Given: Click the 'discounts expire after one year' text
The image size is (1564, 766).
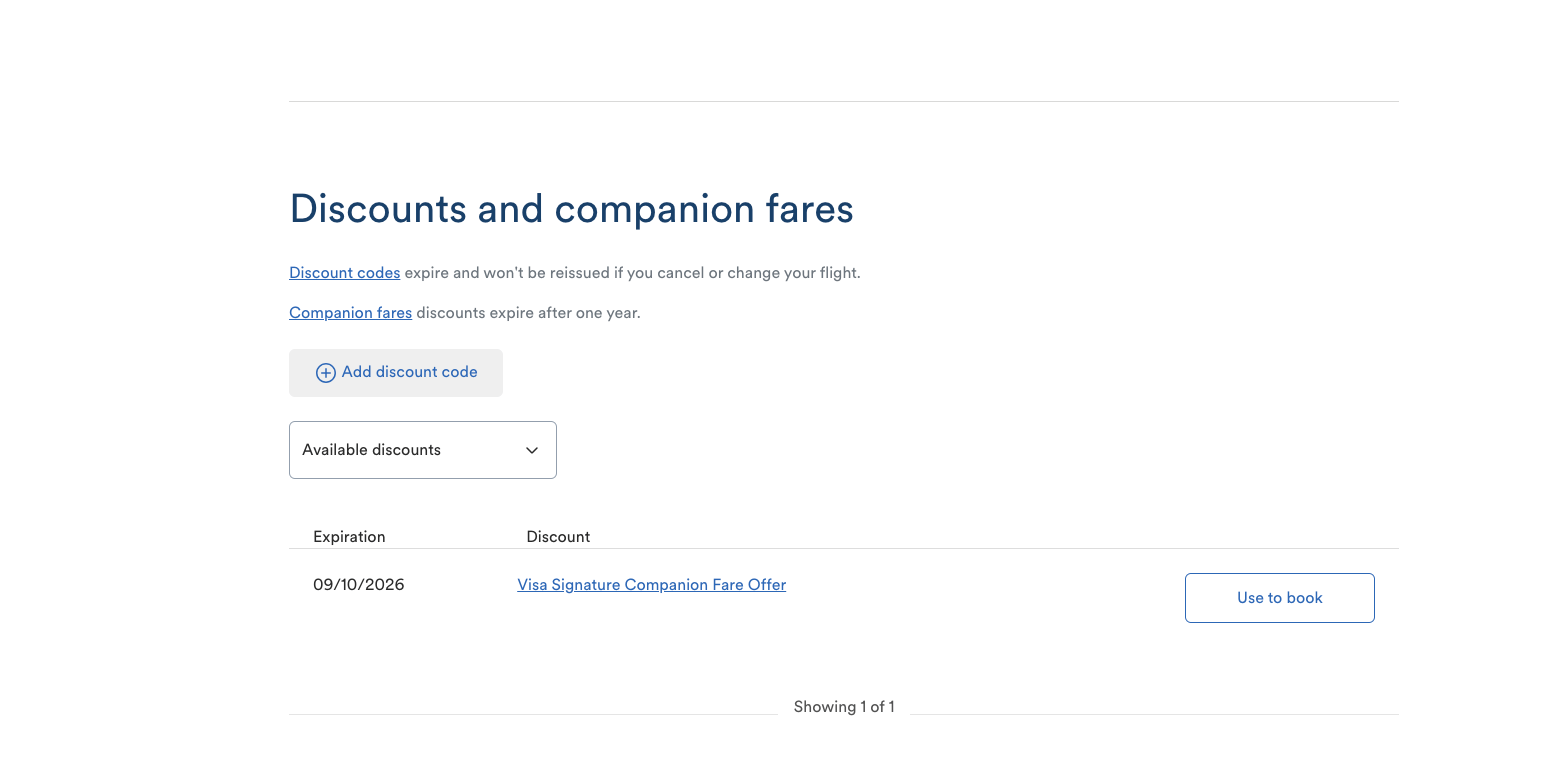Looking at the screenshot, I should (528, 313).
